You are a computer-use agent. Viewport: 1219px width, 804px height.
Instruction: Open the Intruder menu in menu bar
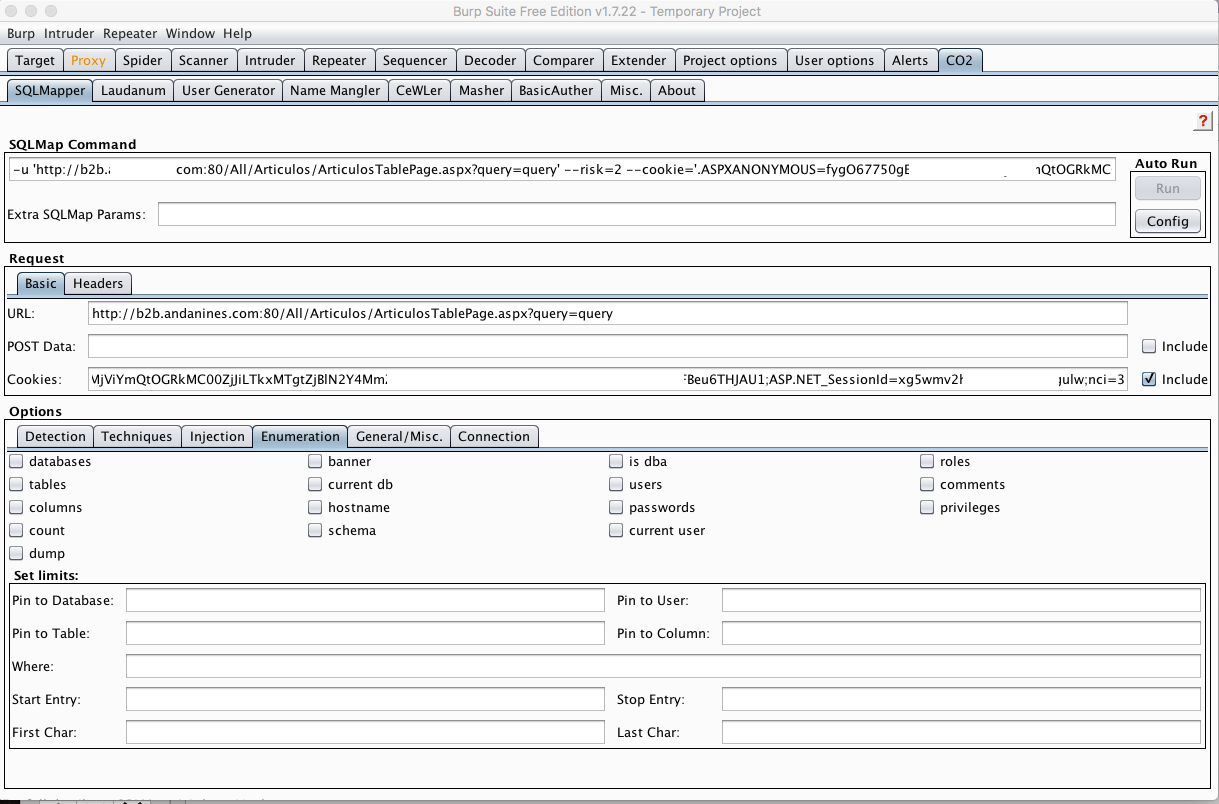pyautogui.click(x=69, y=33)
